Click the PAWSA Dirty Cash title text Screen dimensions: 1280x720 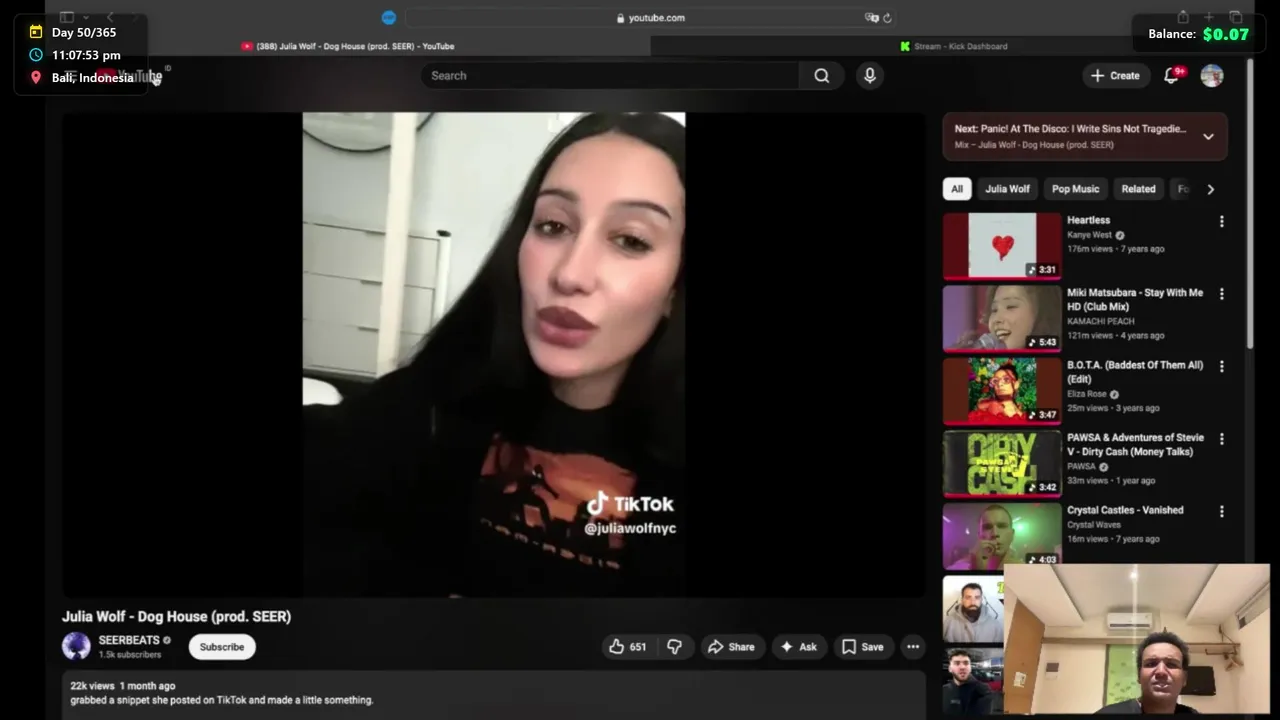click(1135, 445)
